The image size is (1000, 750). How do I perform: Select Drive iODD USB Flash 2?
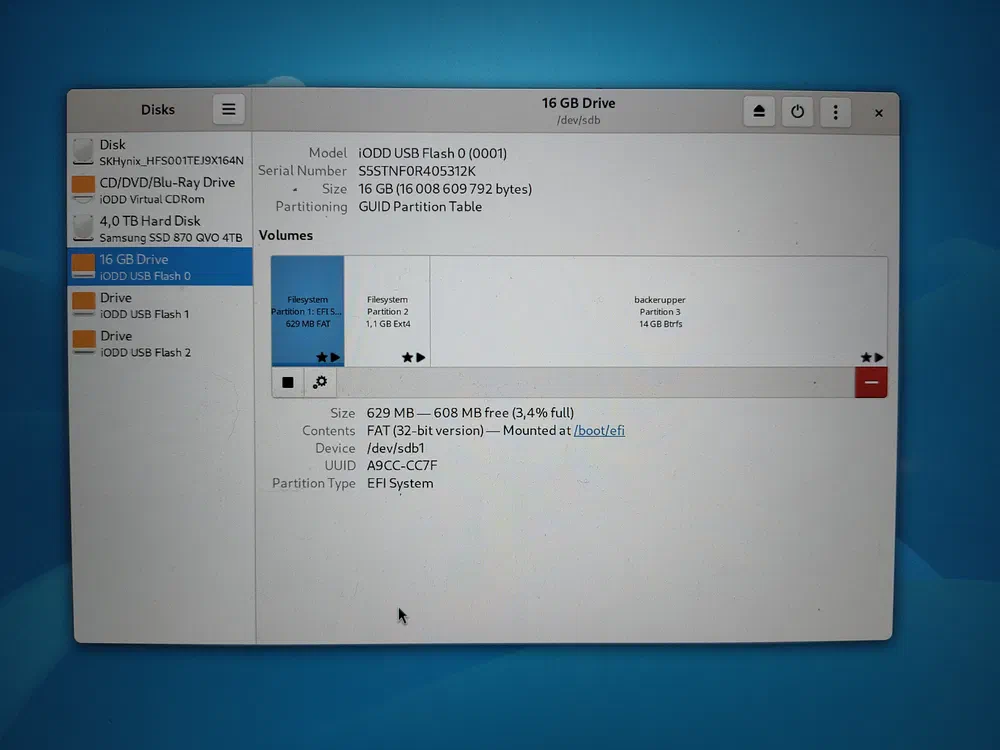click(160, 343)
